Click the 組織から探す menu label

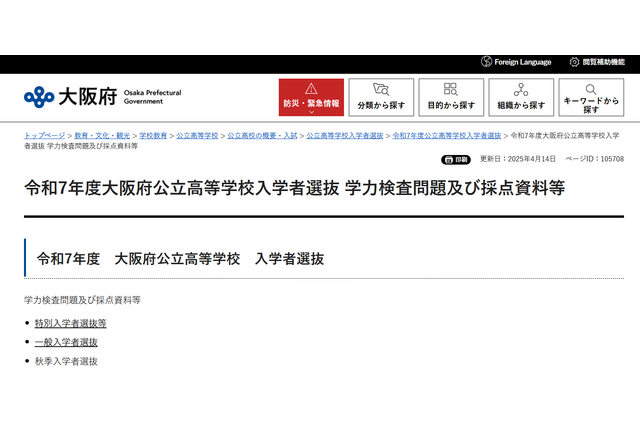click(521, 105)
